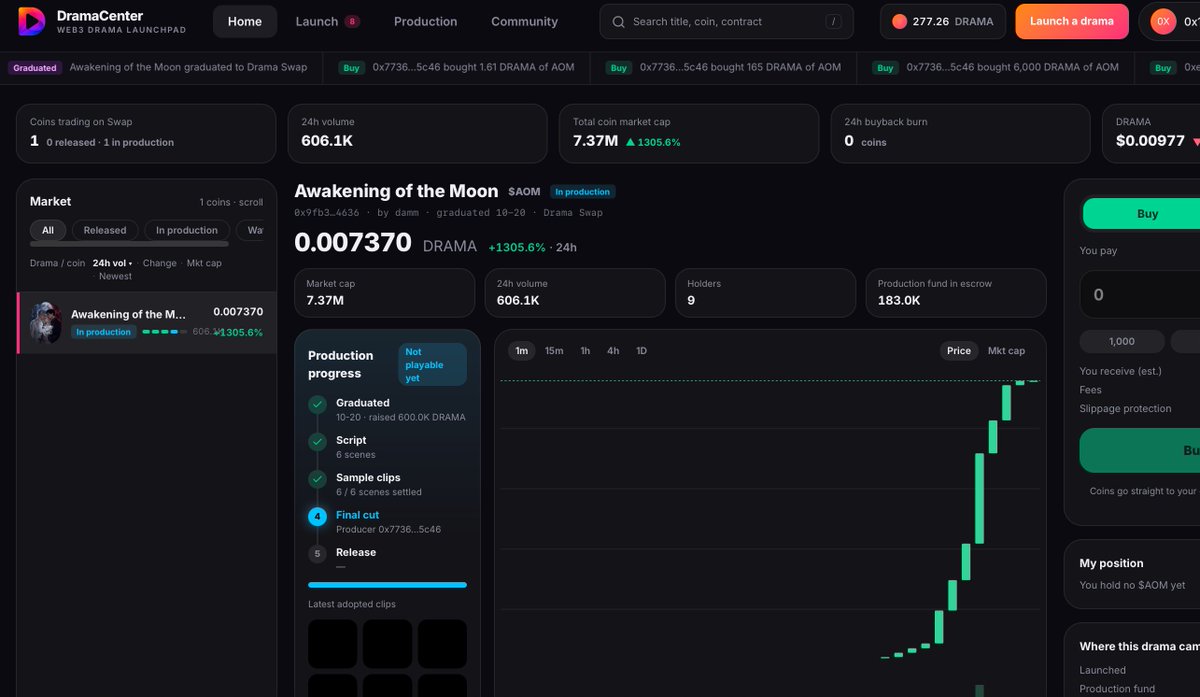Click the market filter horizontal scrollbar
Viewport: 1200px width, 697px height.
pyautogui.click(x=129, y=244)
